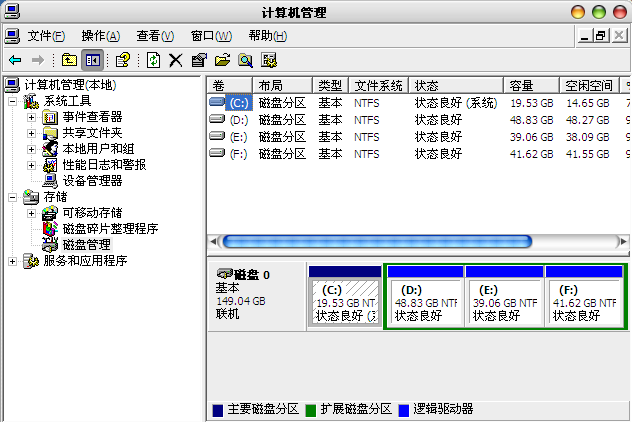643x425 pixels.
Task: Click the blue 逻辑驱动器 legend swatch
Action: coord(403,410)
